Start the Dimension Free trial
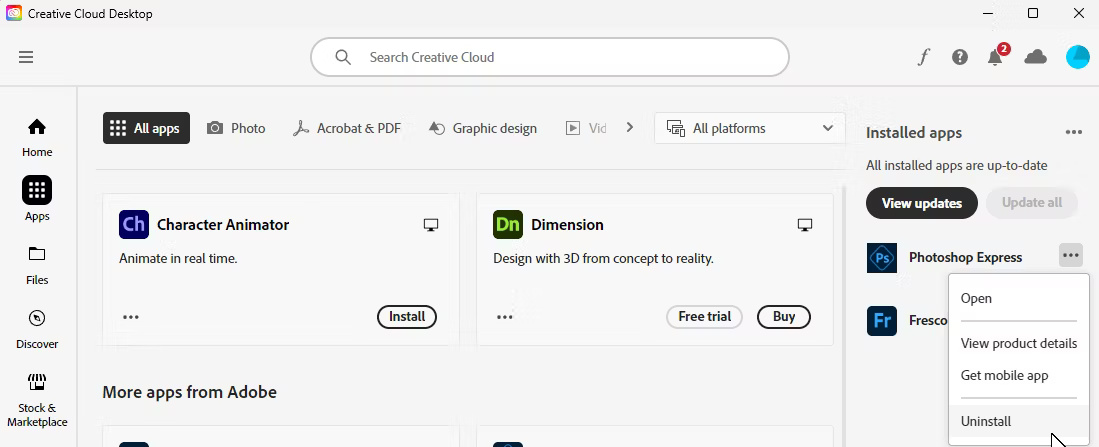Screen dimensions: 1099x447 704,317
